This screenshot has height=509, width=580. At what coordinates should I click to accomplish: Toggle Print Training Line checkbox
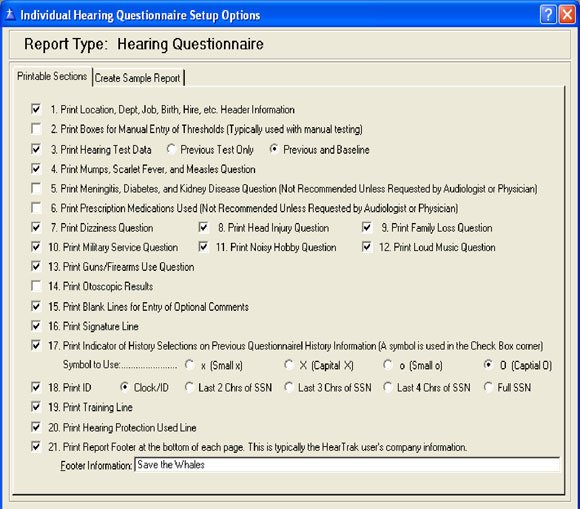(x=36, y=407)
